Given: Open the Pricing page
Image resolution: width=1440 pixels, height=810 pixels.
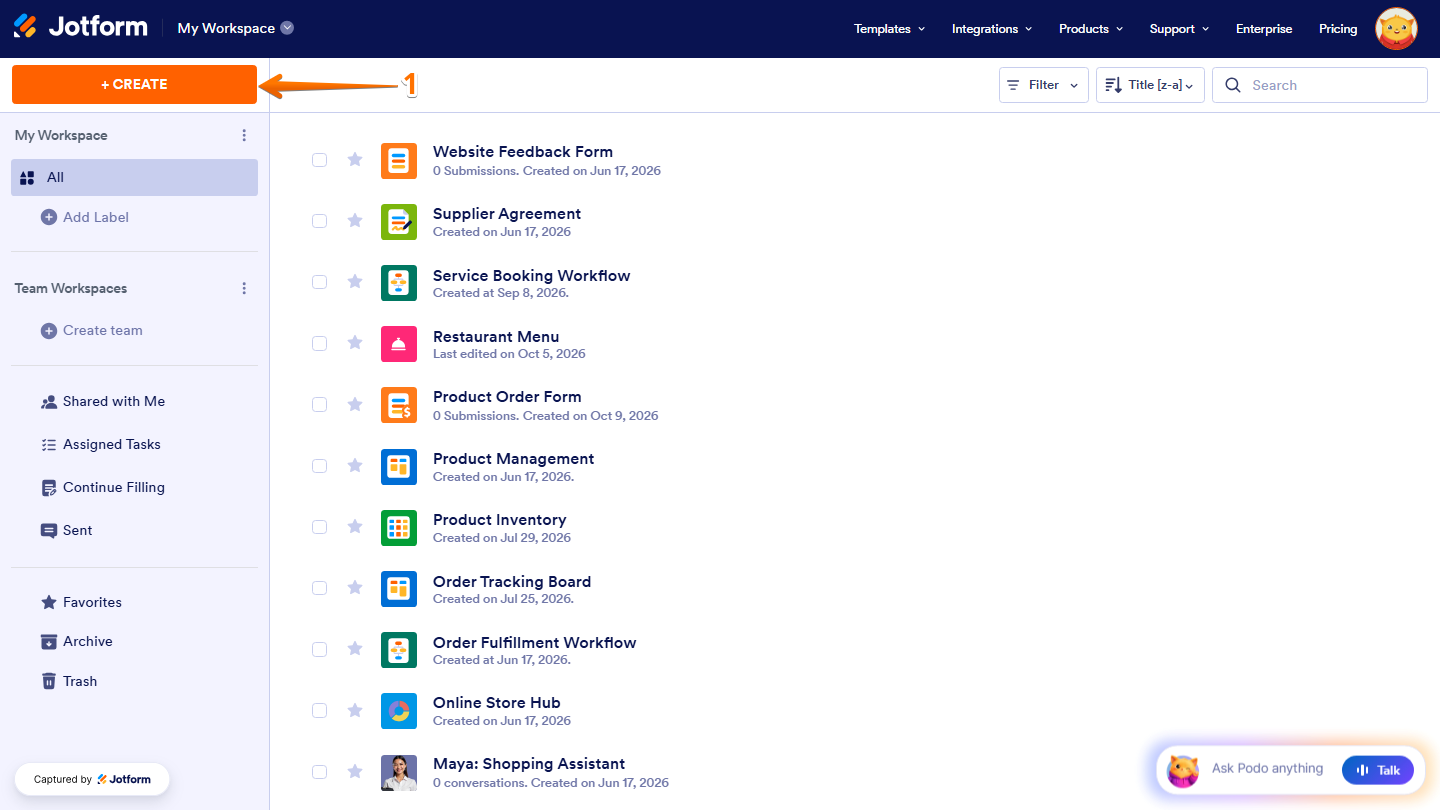Looking at the screenshot, I should tap(1338, 29).
